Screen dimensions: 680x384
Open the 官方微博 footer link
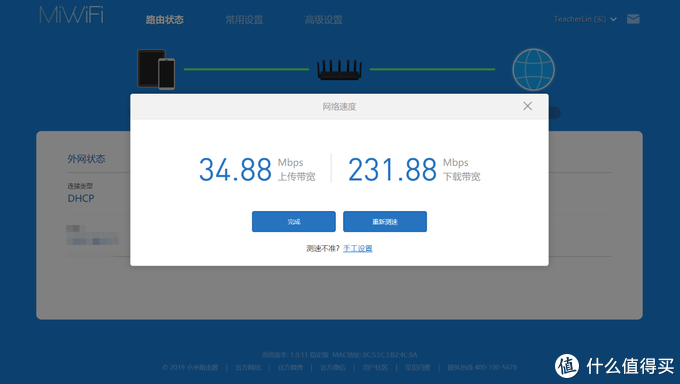[x=290, y=368]
